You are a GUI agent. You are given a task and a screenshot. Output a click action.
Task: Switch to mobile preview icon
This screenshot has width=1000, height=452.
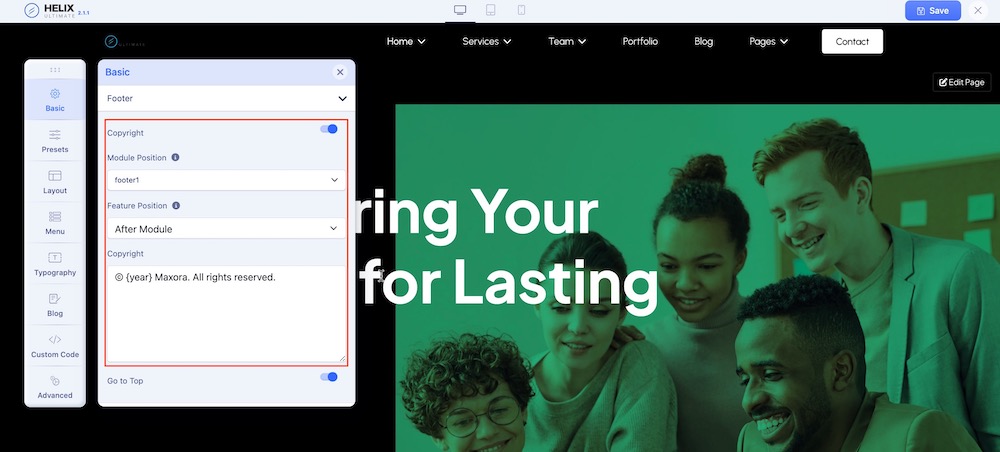pyautogui.click(x=521, y=10)
